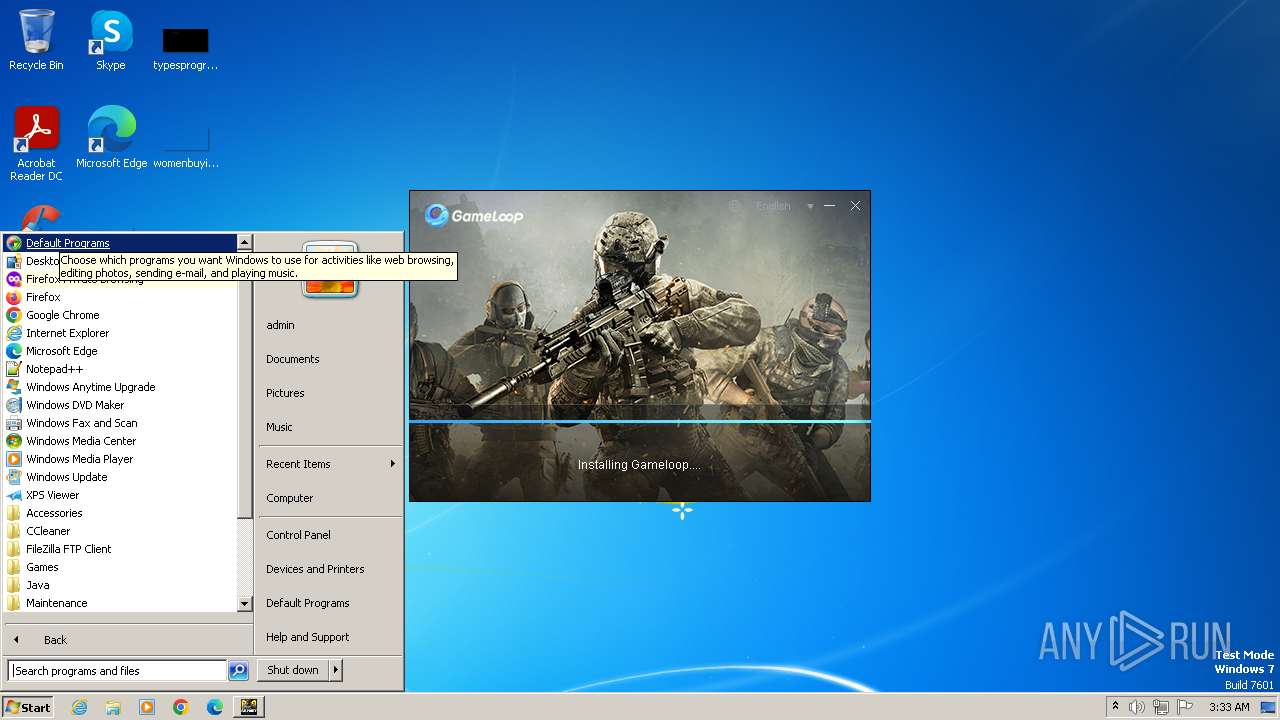This screenshot has height=720, width=1280.
Task: Open Windows Media Player entry
Action: 122,459
